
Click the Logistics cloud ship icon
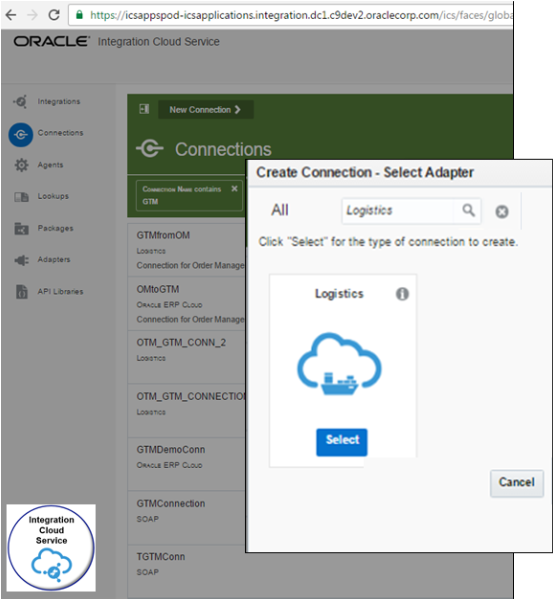(339, 364)
